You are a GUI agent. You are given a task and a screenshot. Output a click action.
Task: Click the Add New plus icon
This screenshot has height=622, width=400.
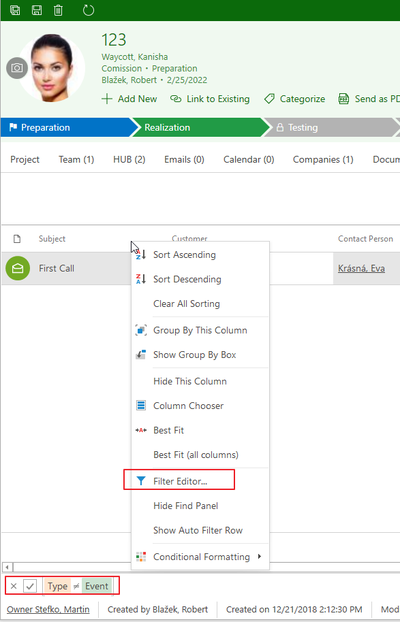(107, 99)
